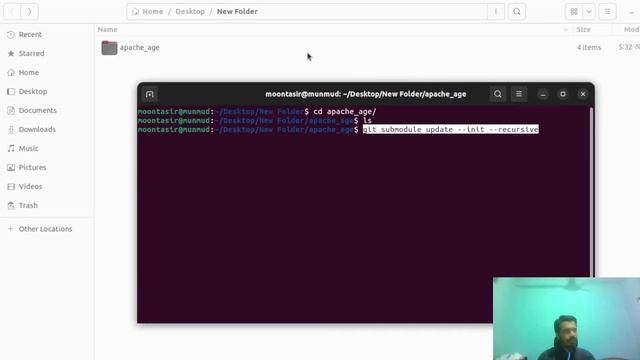Open Desktop in sidebar
Viewport: 640px width, 360px height.
coord(47,91)
